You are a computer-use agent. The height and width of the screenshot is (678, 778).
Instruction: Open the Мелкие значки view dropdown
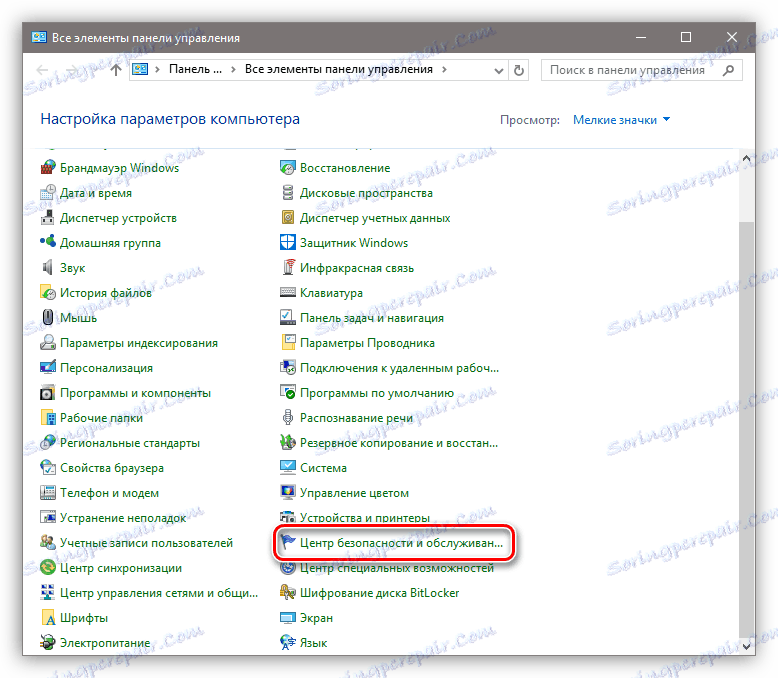[x=621, y=120]
